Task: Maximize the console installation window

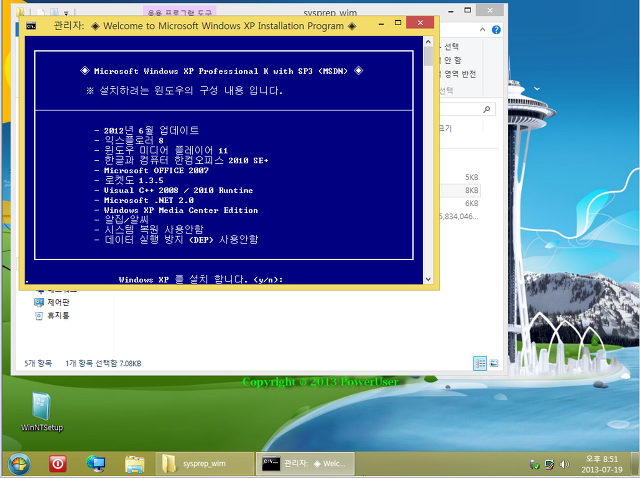Action: [x=398, y=23]
